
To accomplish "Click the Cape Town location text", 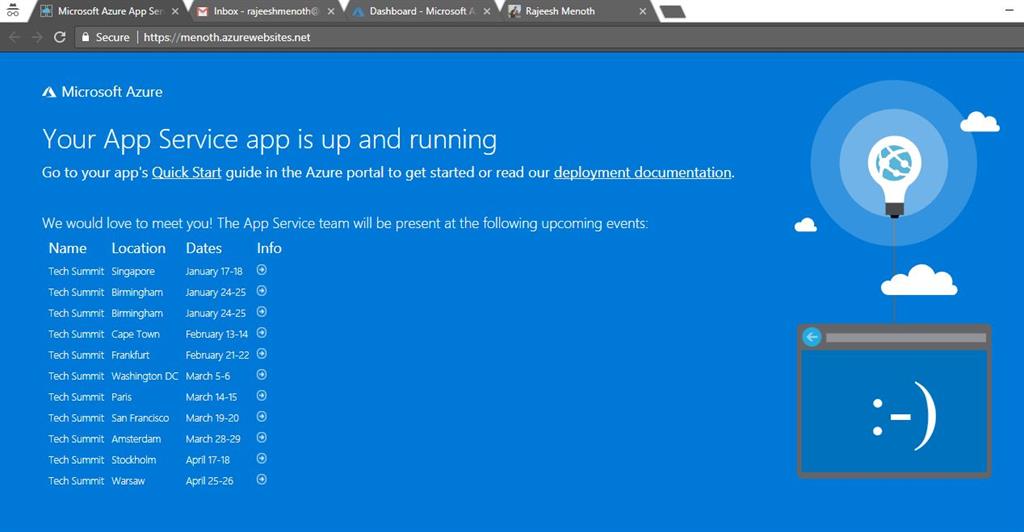I will [x=135, y=334].
